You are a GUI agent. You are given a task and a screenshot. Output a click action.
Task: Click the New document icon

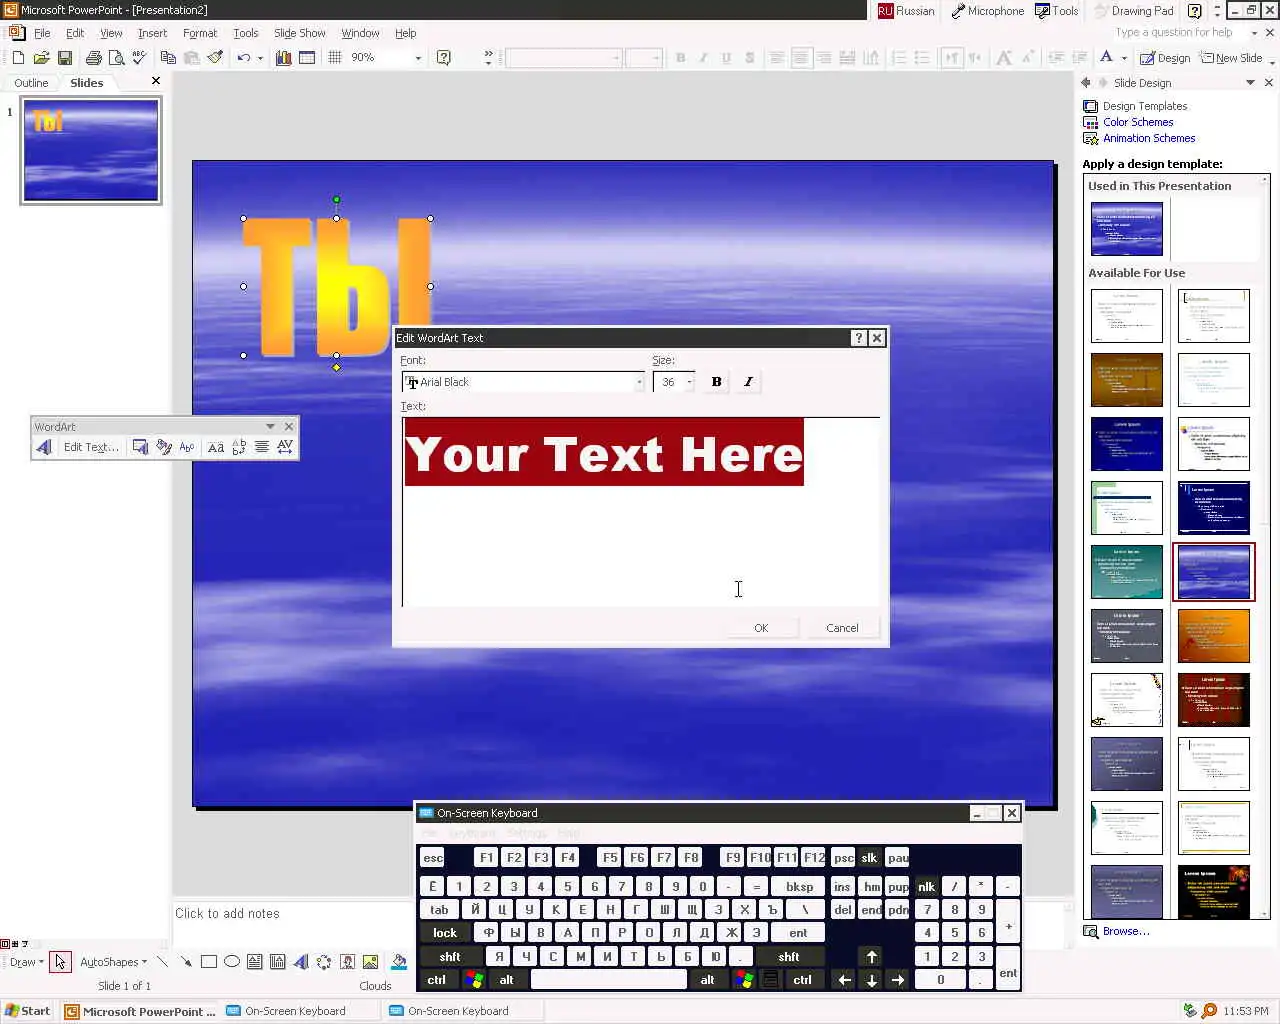pyautogui.click(x=18, y=58)
